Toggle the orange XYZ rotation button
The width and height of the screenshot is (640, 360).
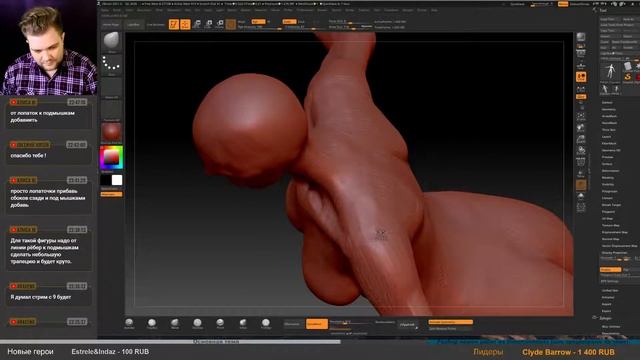pyautogui.click(x=581, y=97)
